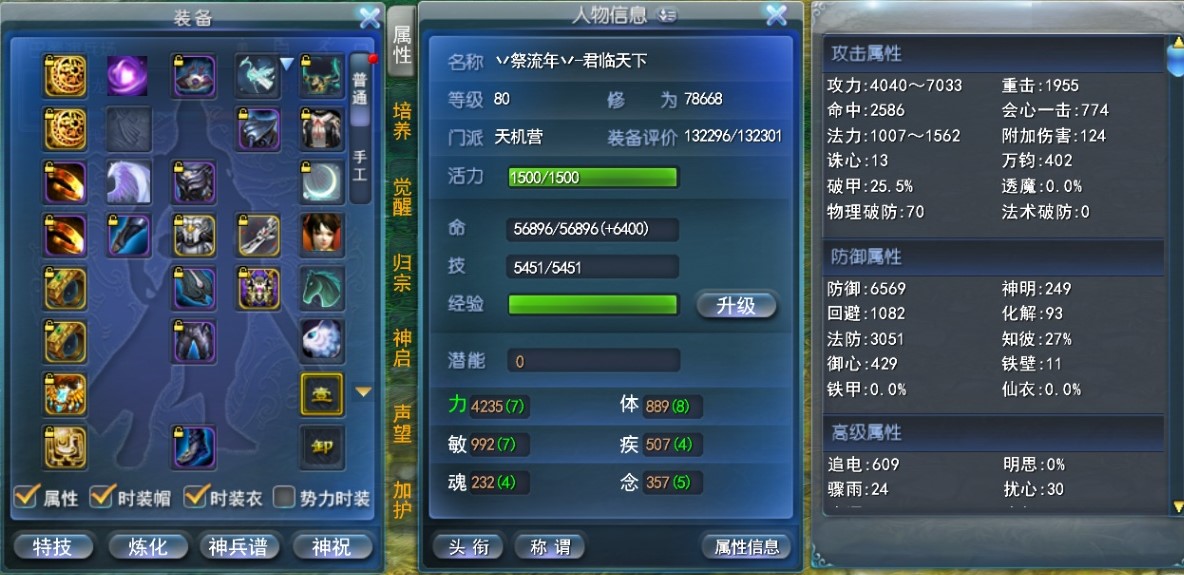Select the green horse mount icon

[x=322, y=288]
